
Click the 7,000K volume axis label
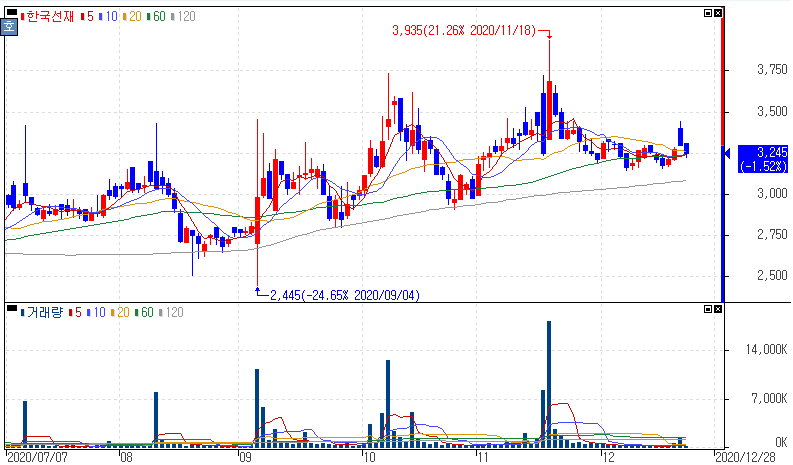770,399
